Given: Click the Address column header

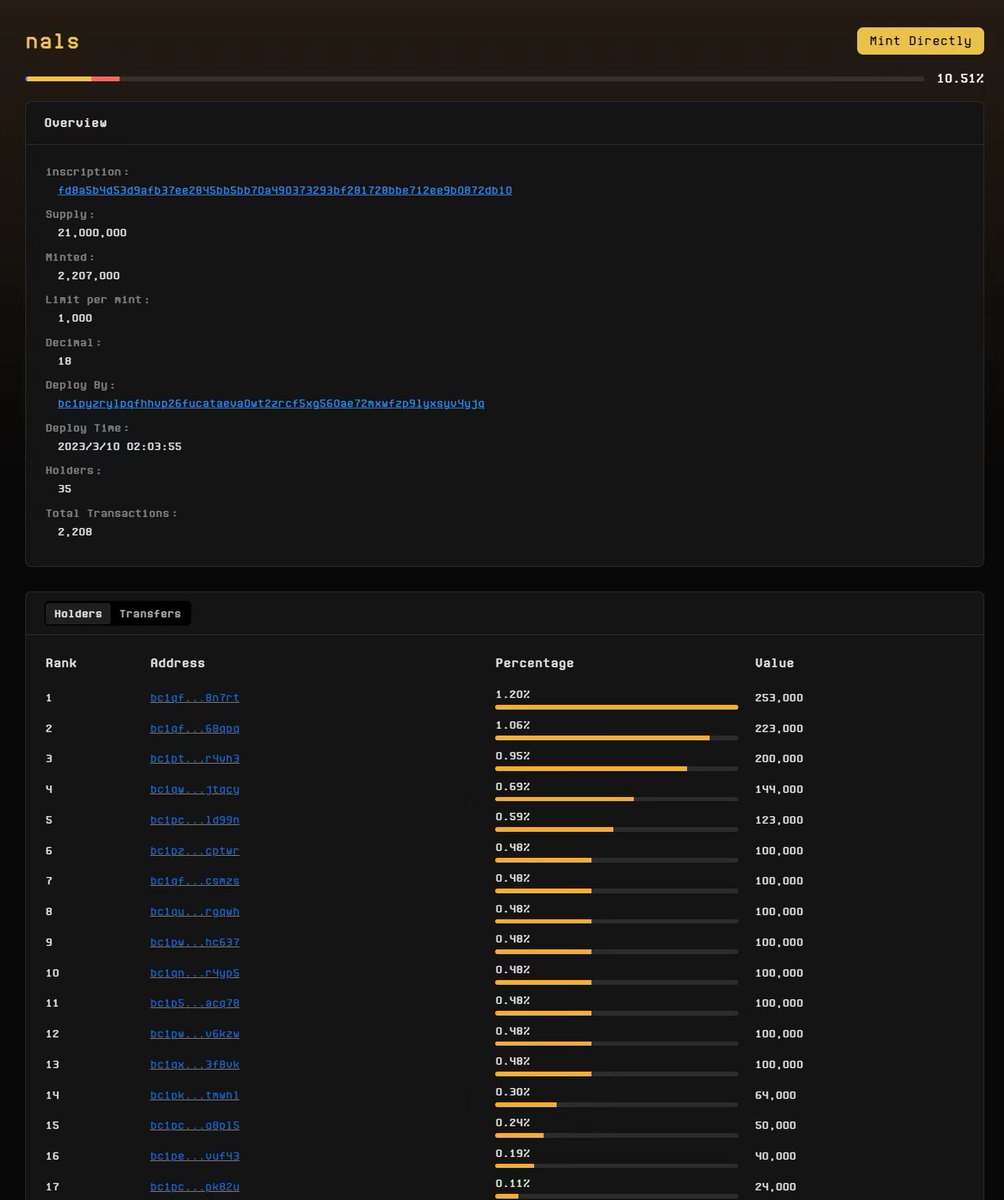Looking at the screenshot, I should click(x=177, y=663).
